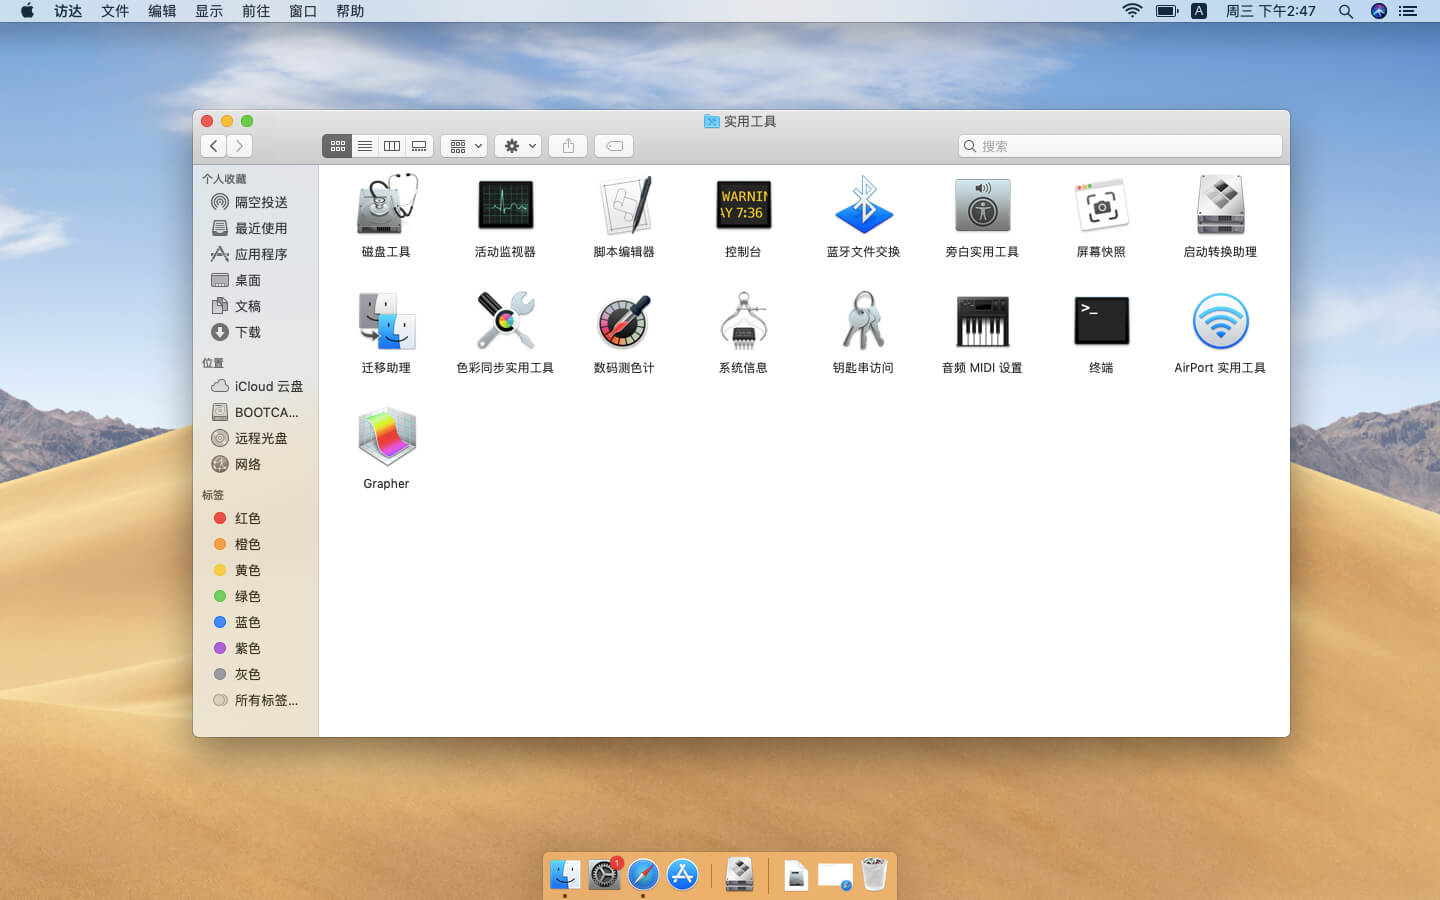Open the 文件 (File) menu

click(x=115, y=11)
